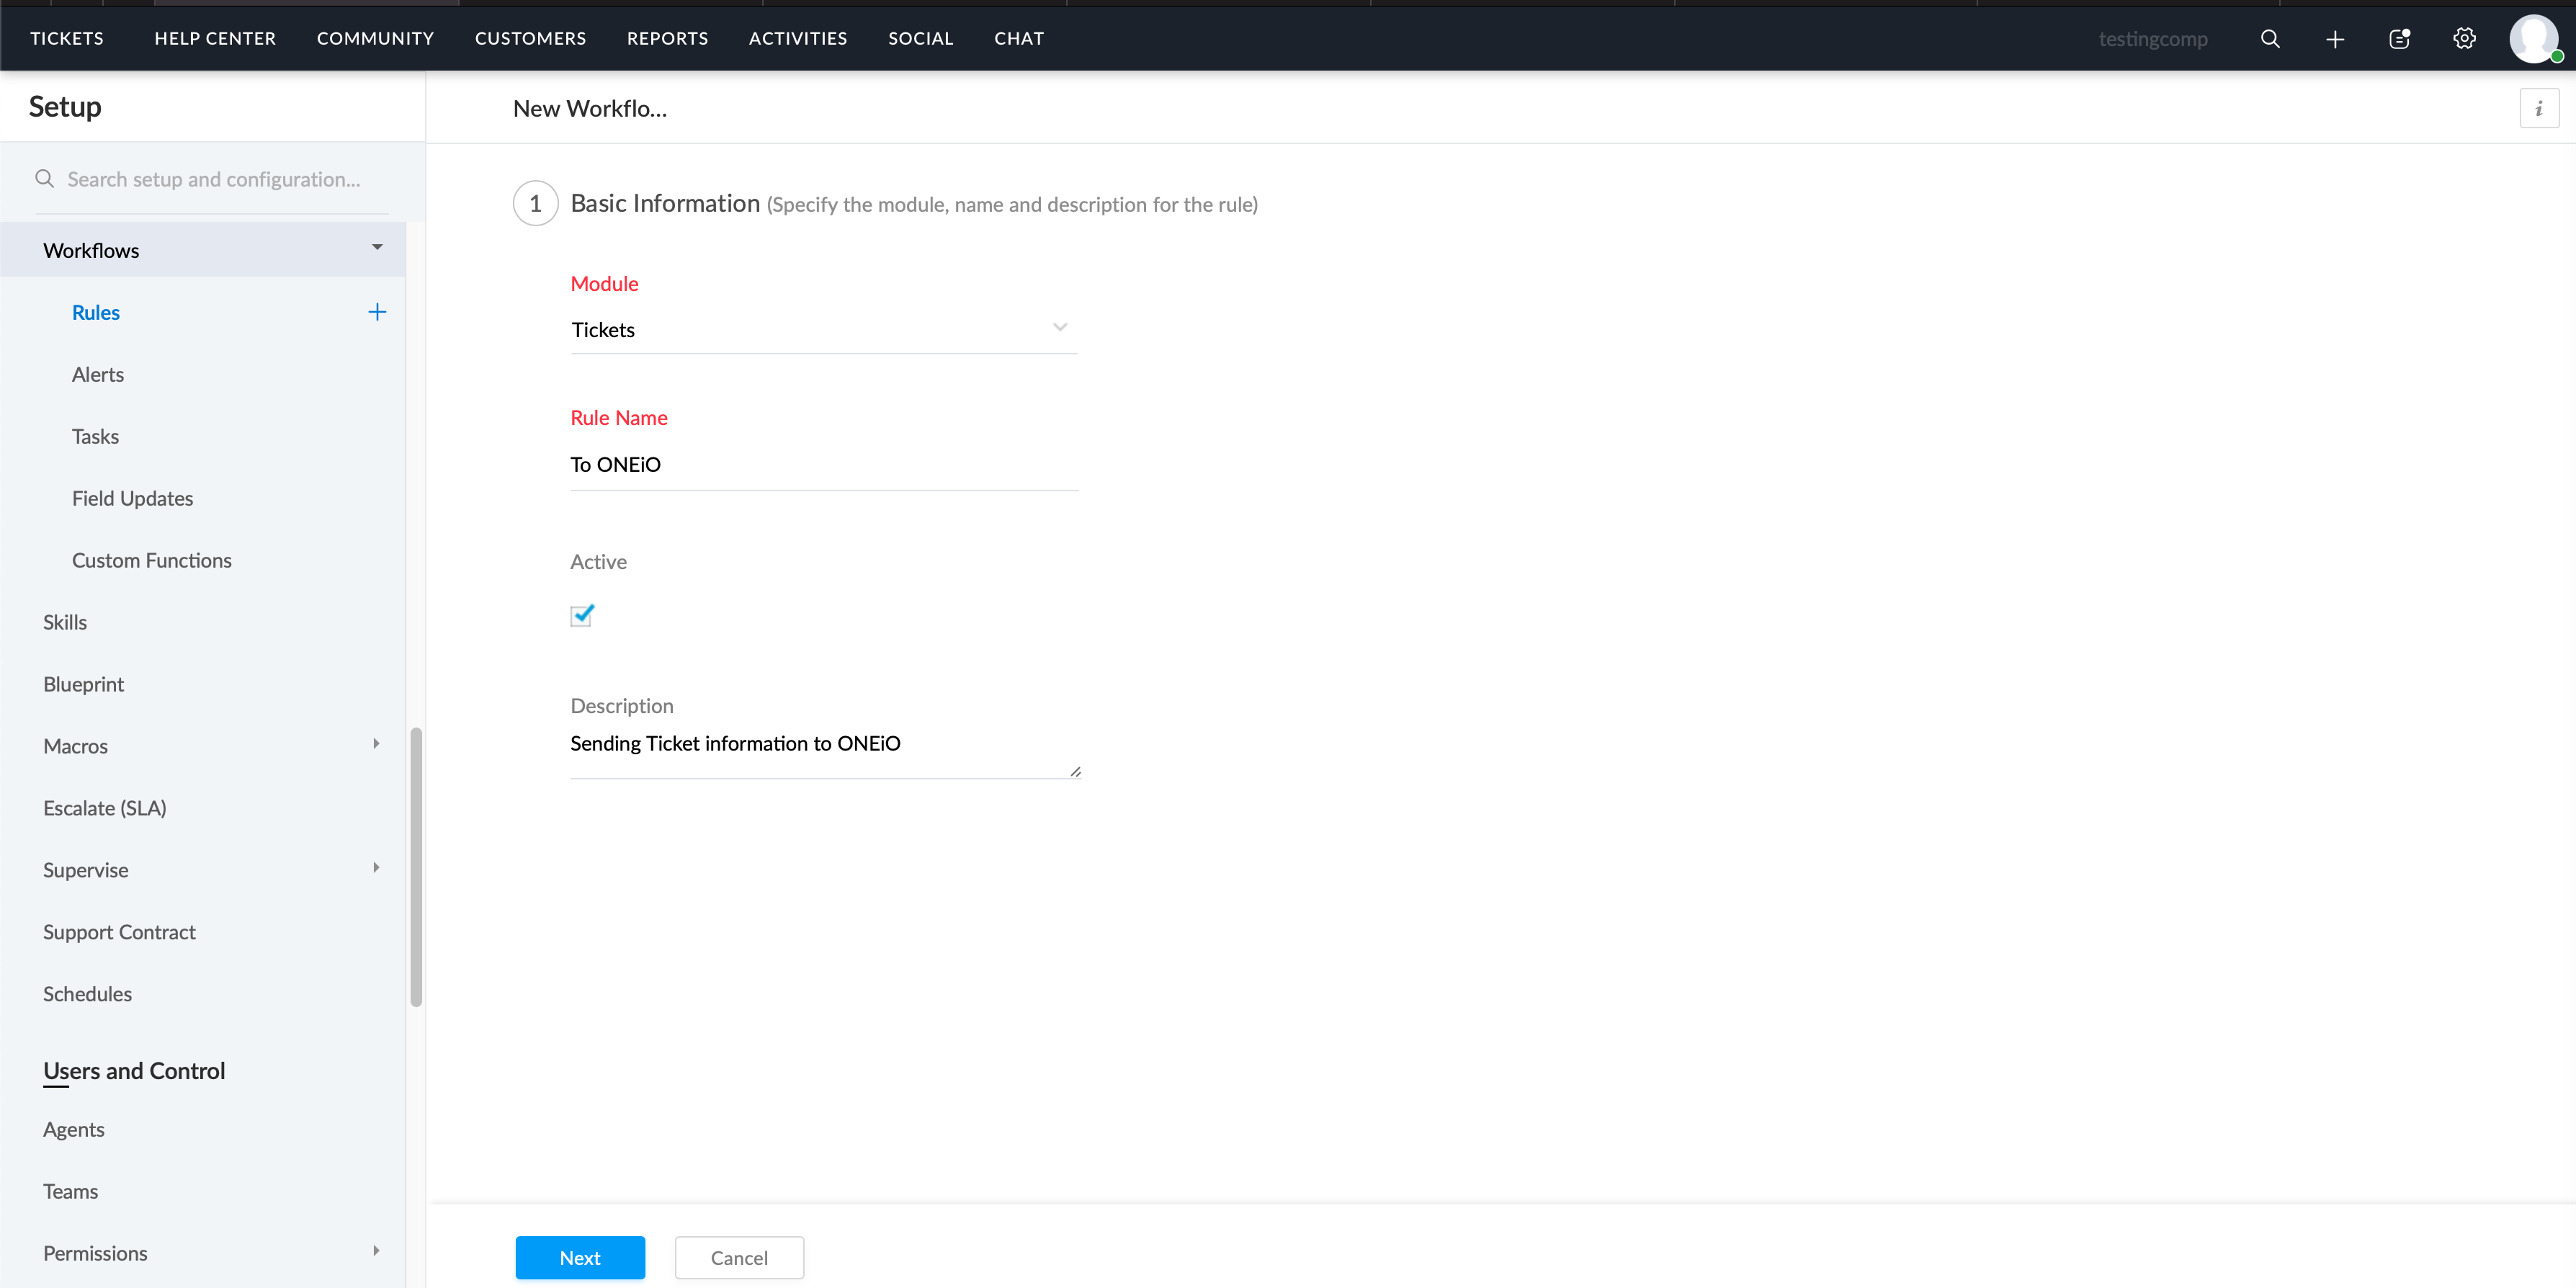Open the Reports tab
This screenshot has width=2576, height=1288.
[x=667, y=38]
